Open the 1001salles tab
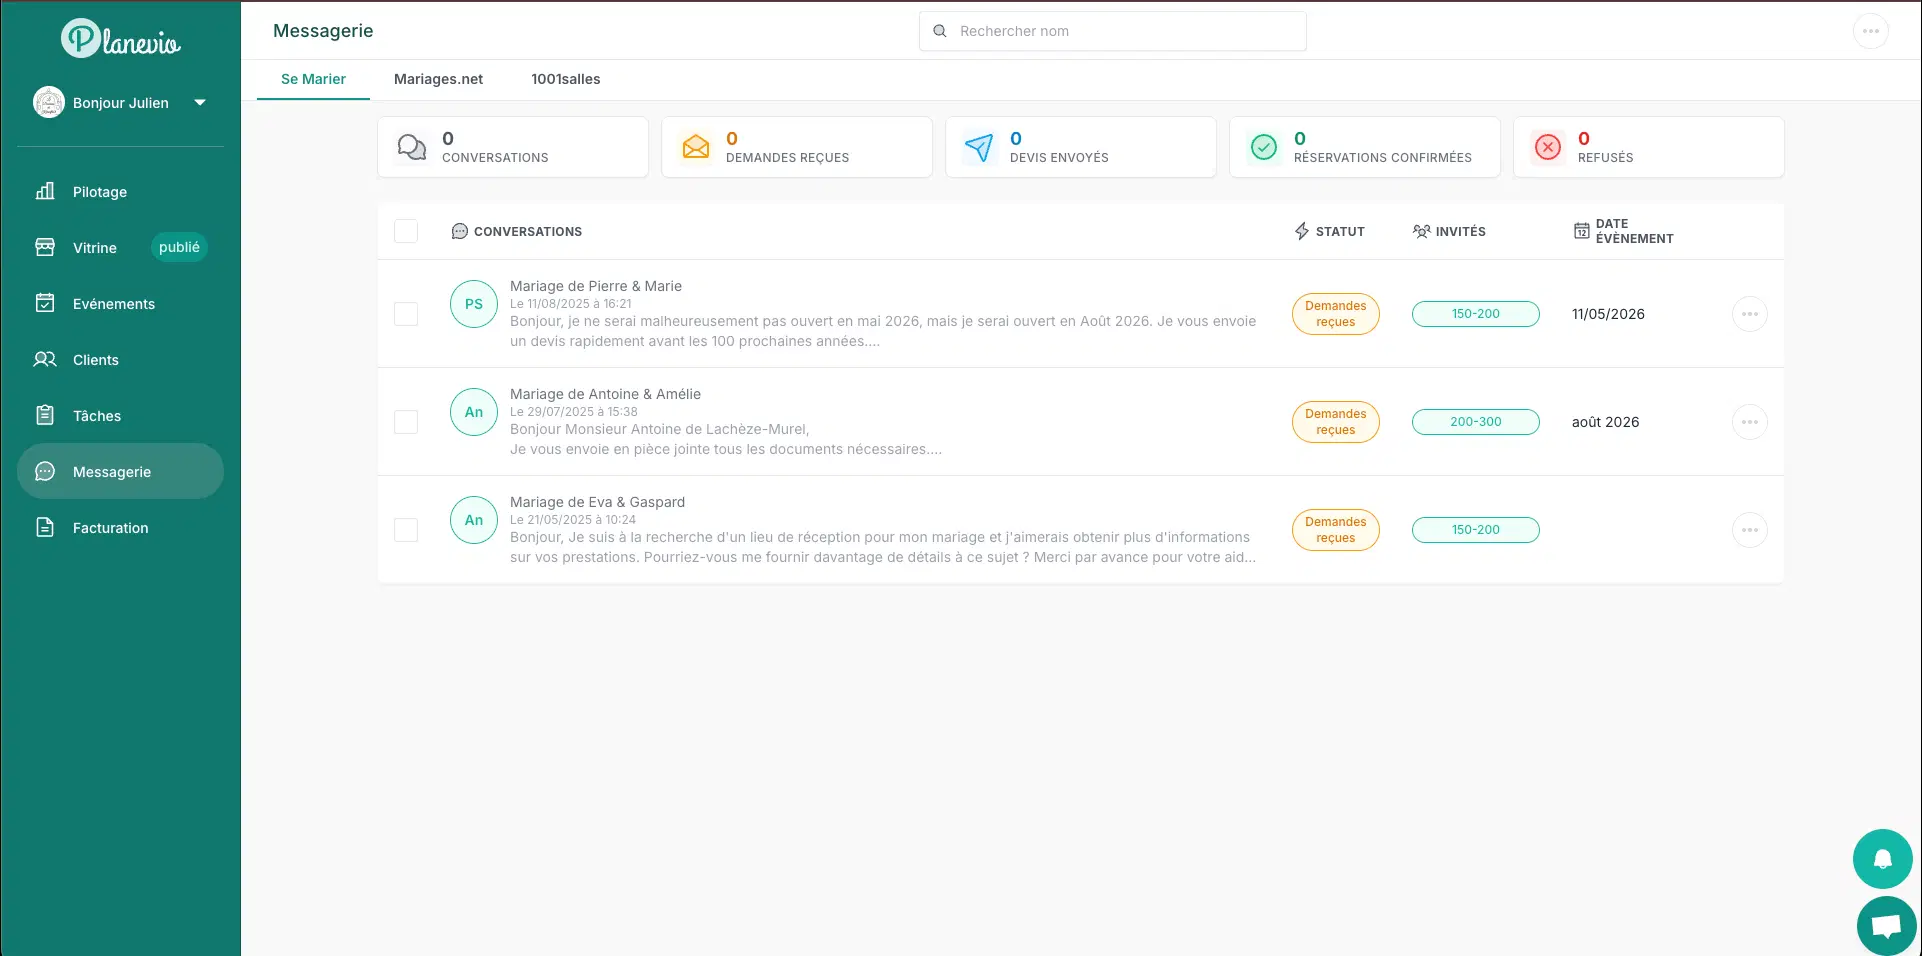The height and width of the screenshot is (956, 1922). (565, 79)
